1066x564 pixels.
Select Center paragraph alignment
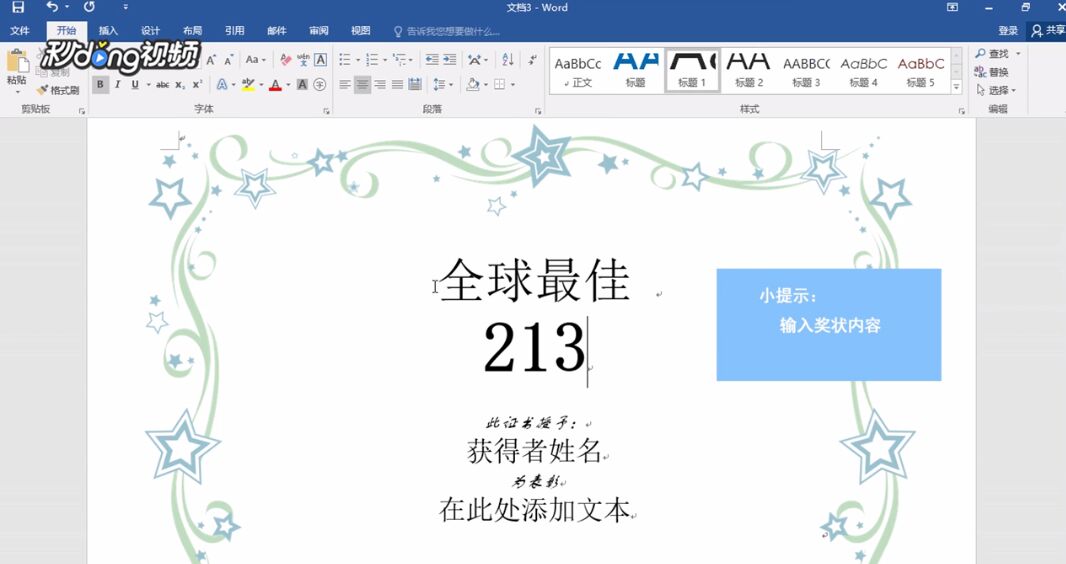[x=362, y=84]
